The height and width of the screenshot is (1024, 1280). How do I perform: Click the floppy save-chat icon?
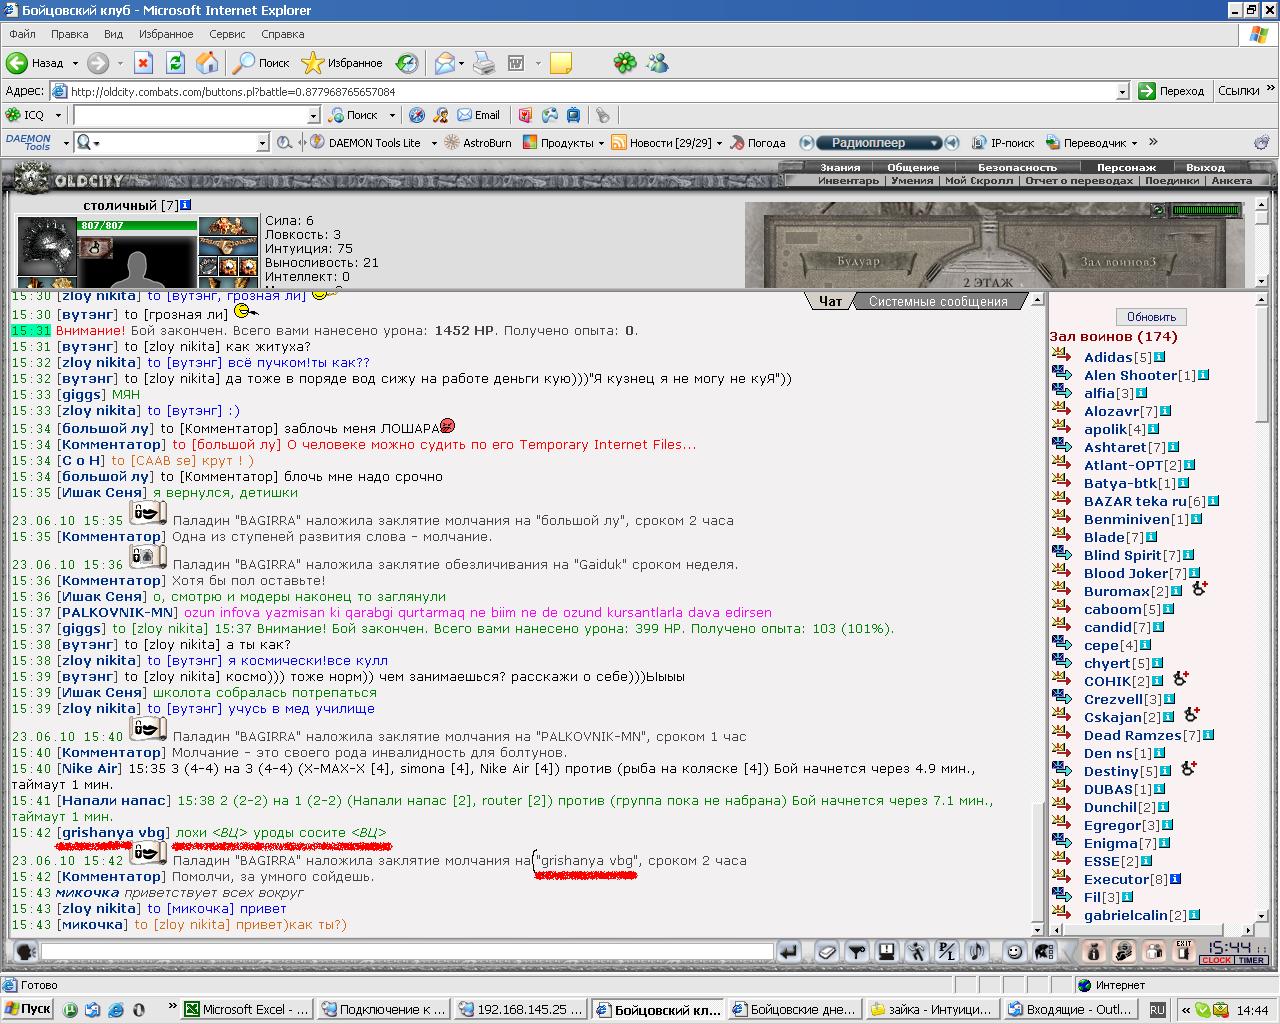[887, 952]
